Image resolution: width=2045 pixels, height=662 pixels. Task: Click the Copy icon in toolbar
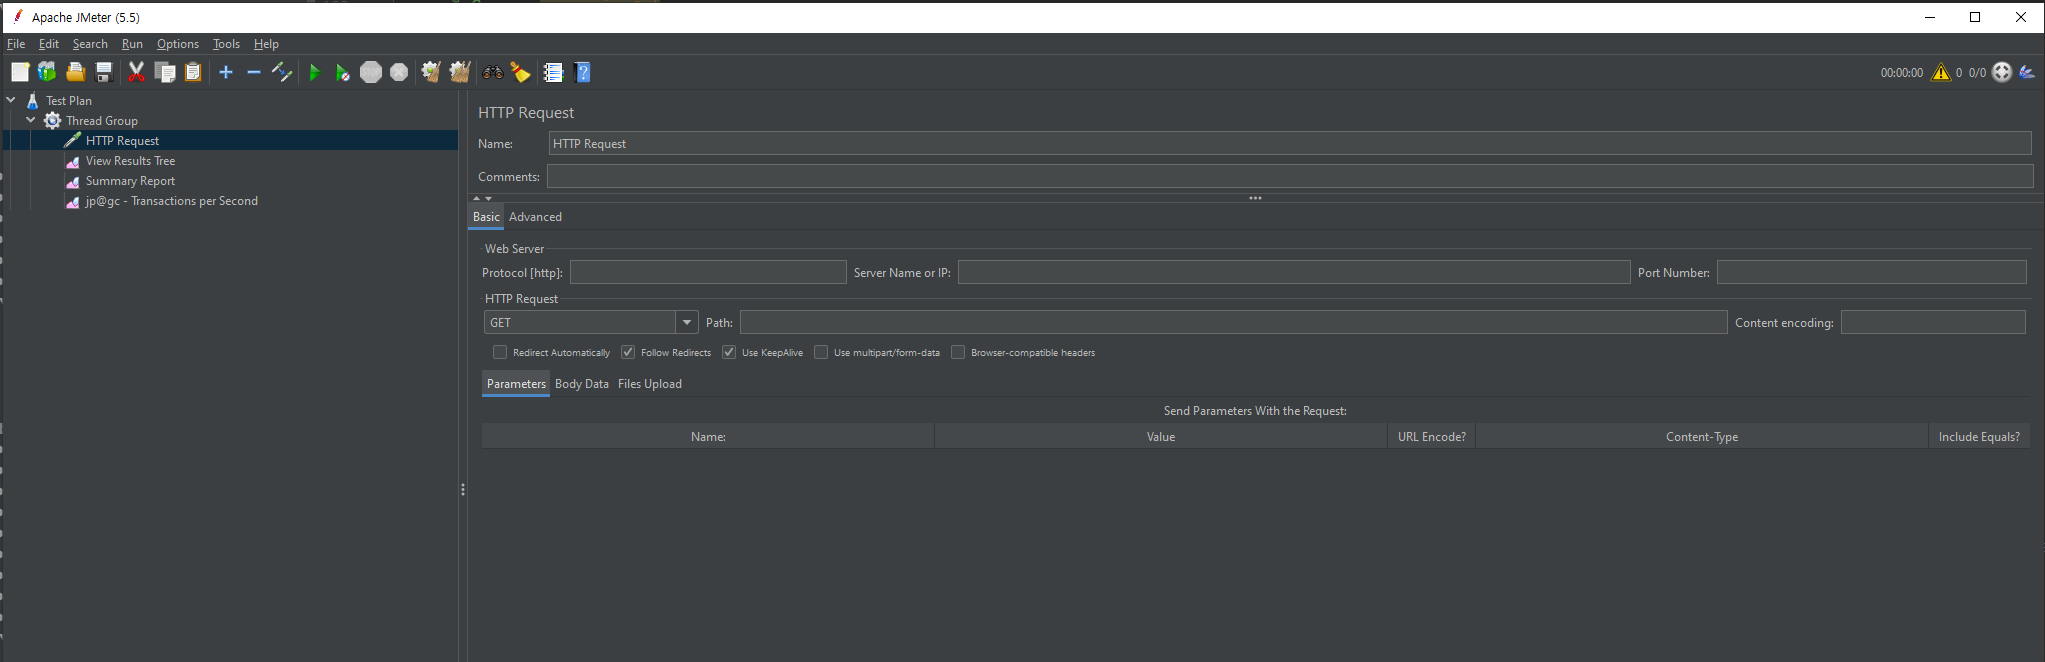(165, 72)
